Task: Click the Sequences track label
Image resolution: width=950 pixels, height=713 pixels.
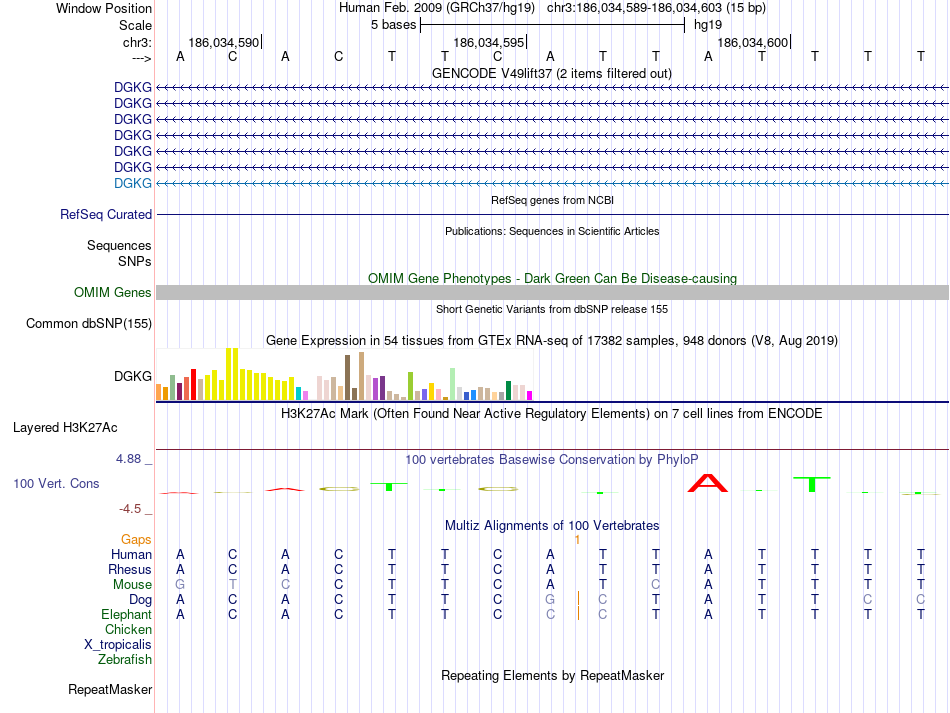Action: click(x=119, y=245)
